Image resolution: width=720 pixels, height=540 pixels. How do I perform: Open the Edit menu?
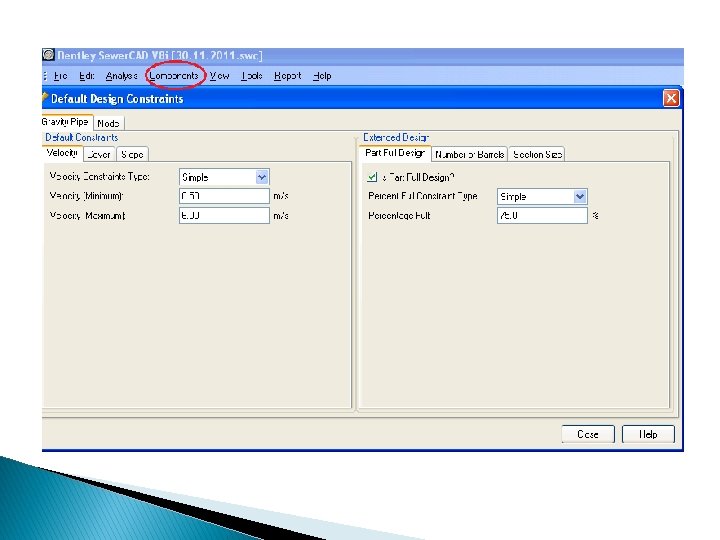pos(86,76)
